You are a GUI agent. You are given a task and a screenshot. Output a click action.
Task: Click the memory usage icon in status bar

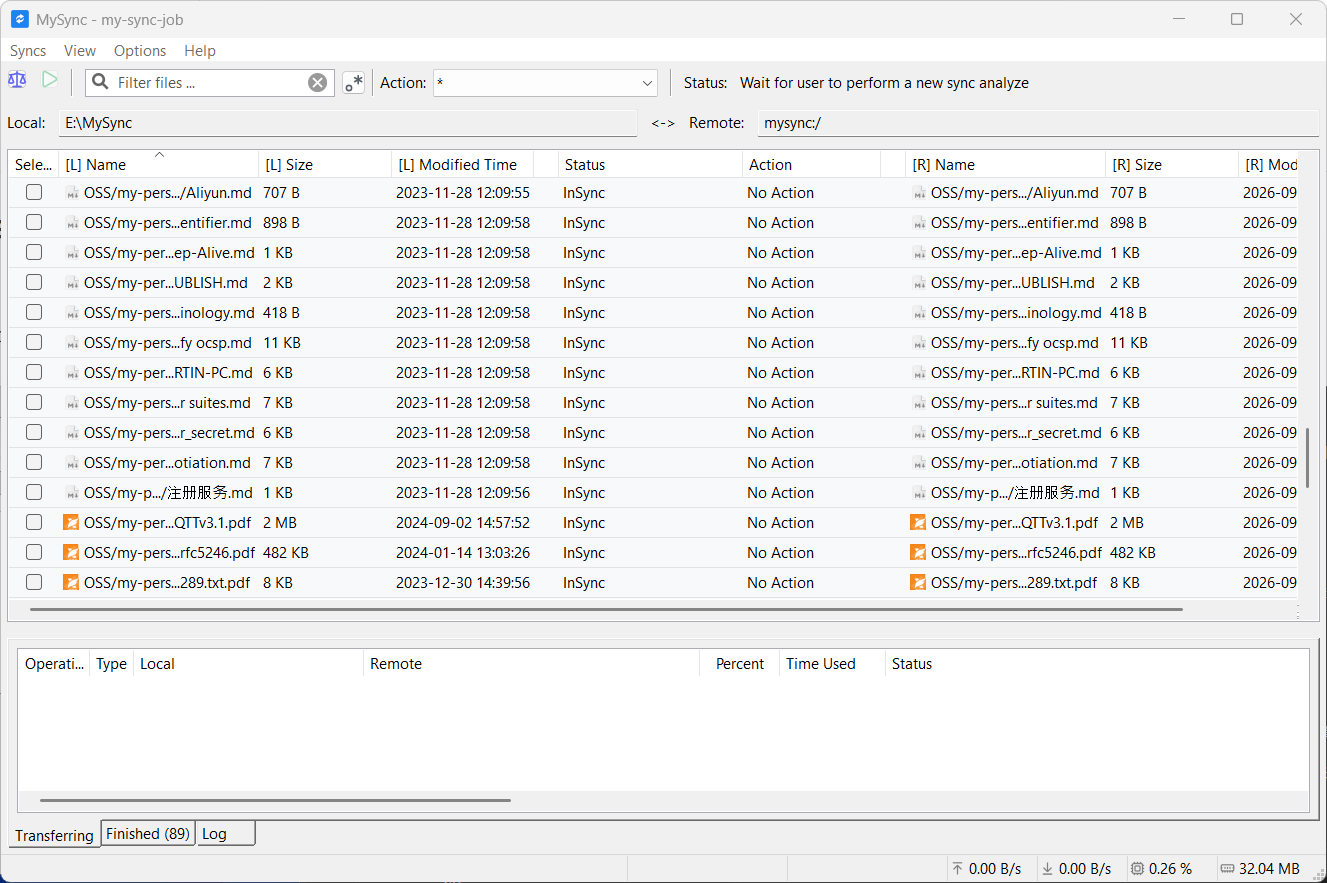coord(1227,868)
